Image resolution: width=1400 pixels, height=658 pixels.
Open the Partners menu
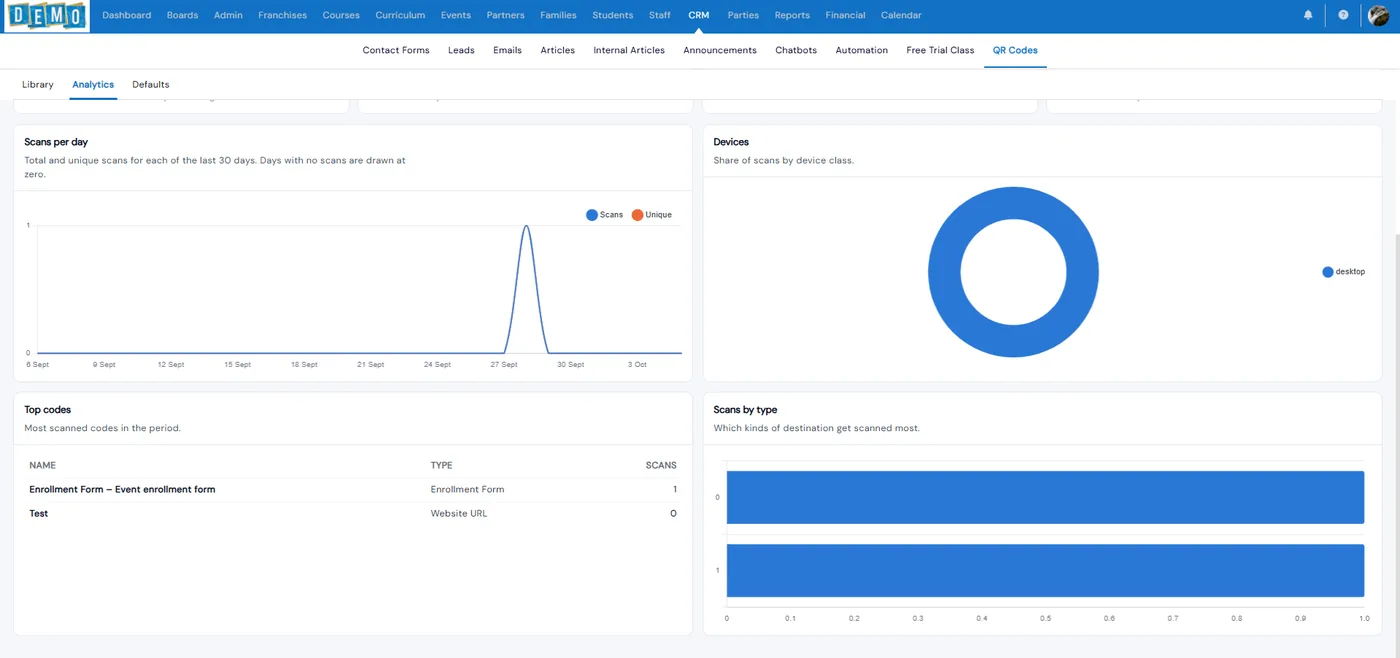coord(505,15)
